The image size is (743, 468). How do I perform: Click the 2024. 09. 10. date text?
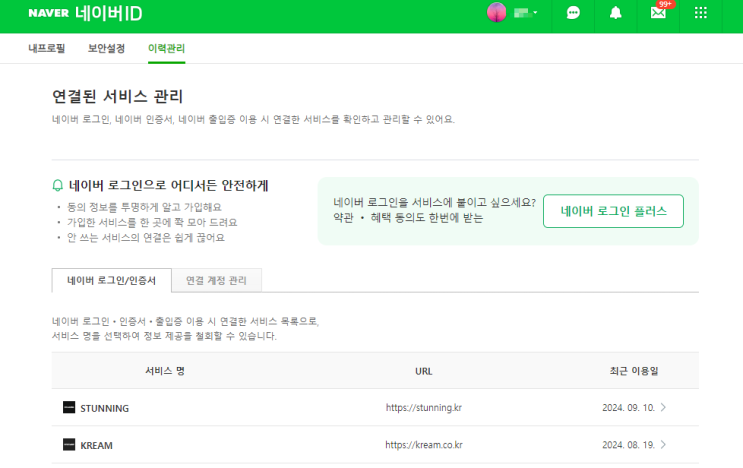click(x=628, y=408)
